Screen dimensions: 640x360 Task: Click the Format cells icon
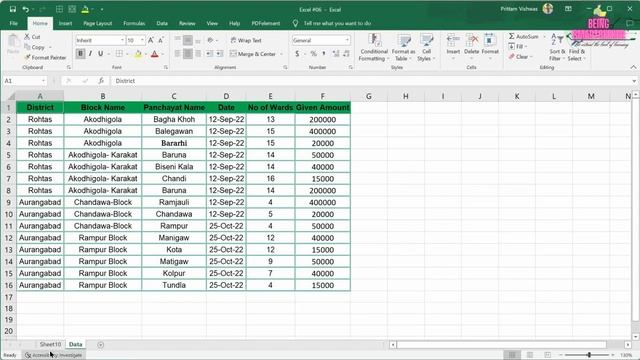(x=490, y=41)
